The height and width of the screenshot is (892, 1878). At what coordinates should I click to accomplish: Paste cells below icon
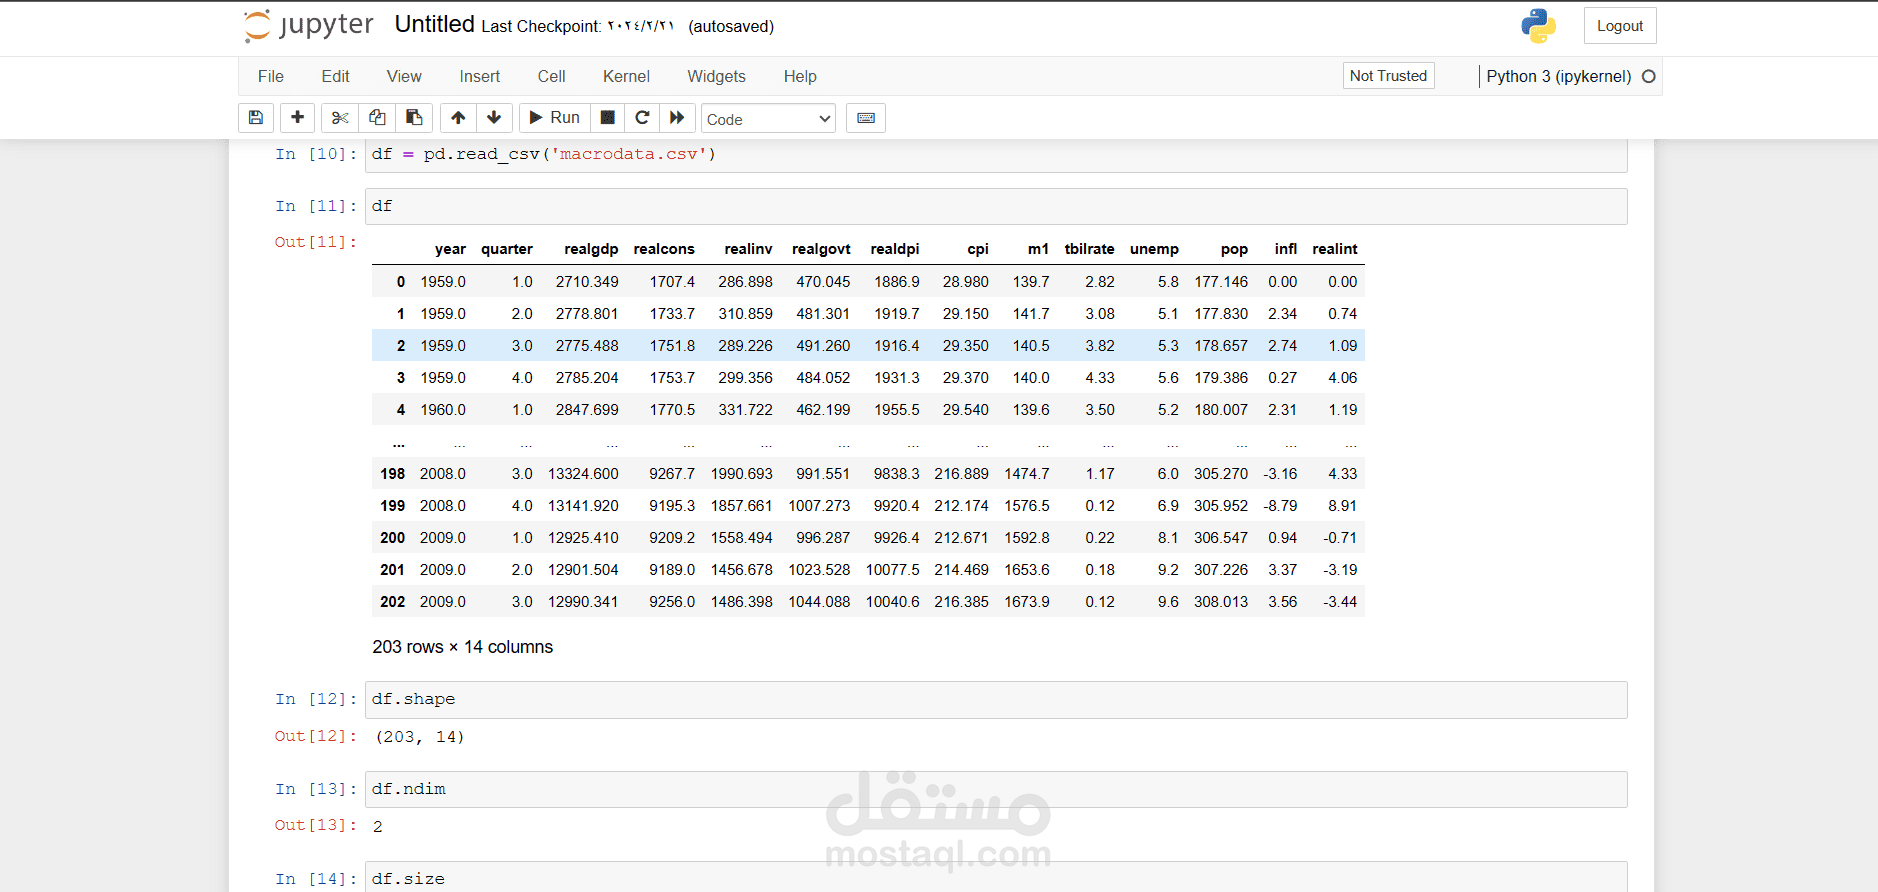tap(414, 118)
